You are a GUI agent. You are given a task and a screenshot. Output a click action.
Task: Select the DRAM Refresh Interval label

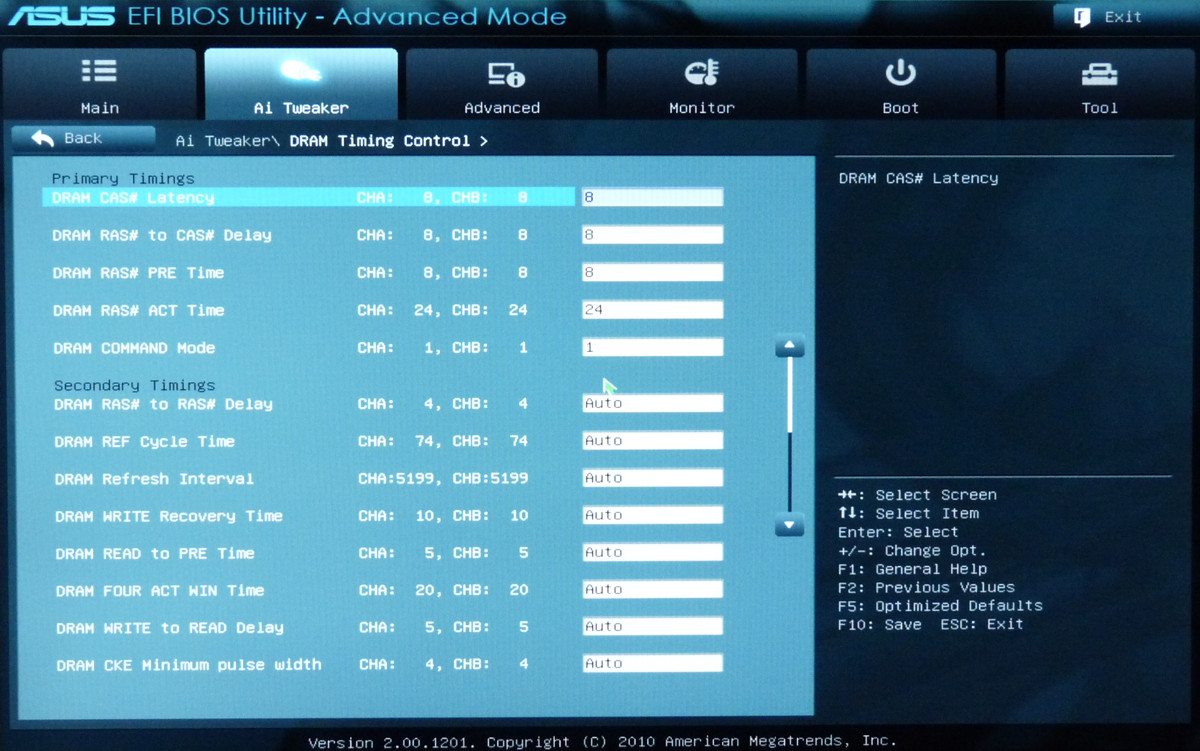[x=154, y=479]
